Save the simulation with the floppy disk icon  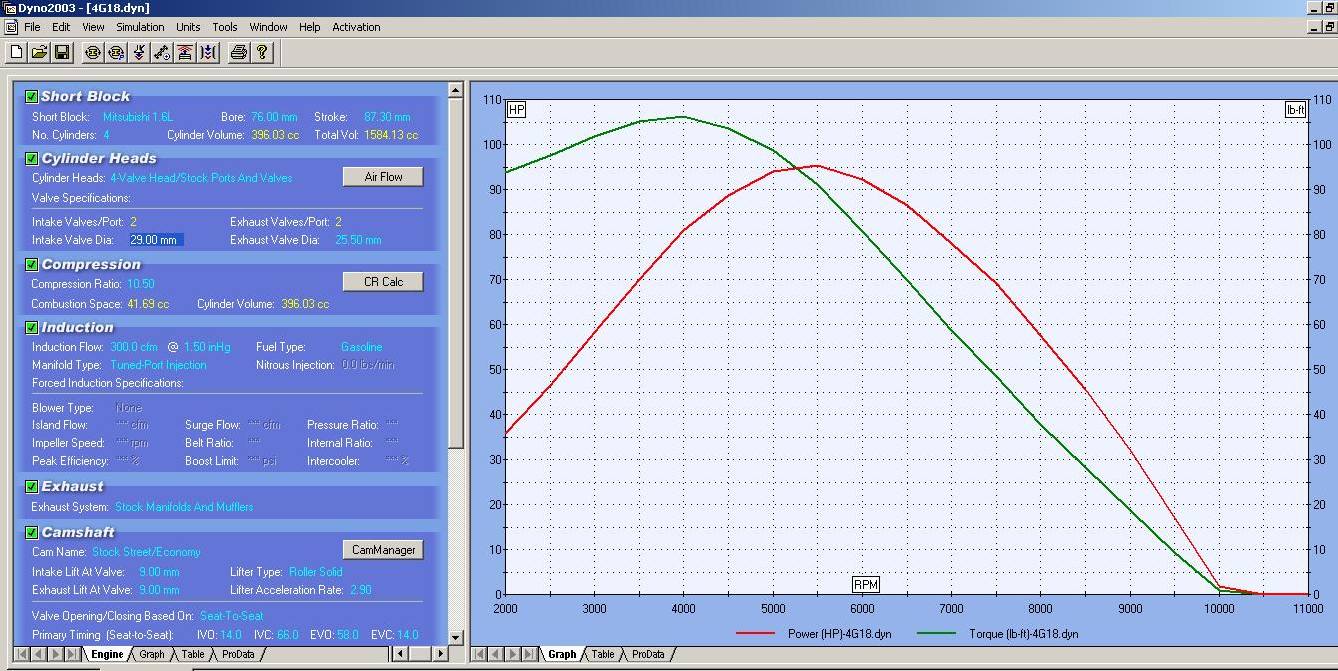[62, 52]
